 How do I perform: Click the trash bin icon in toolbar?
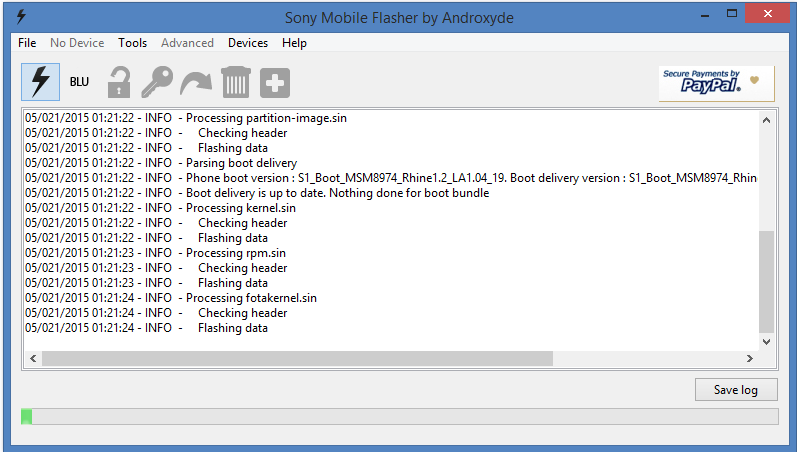235,82
